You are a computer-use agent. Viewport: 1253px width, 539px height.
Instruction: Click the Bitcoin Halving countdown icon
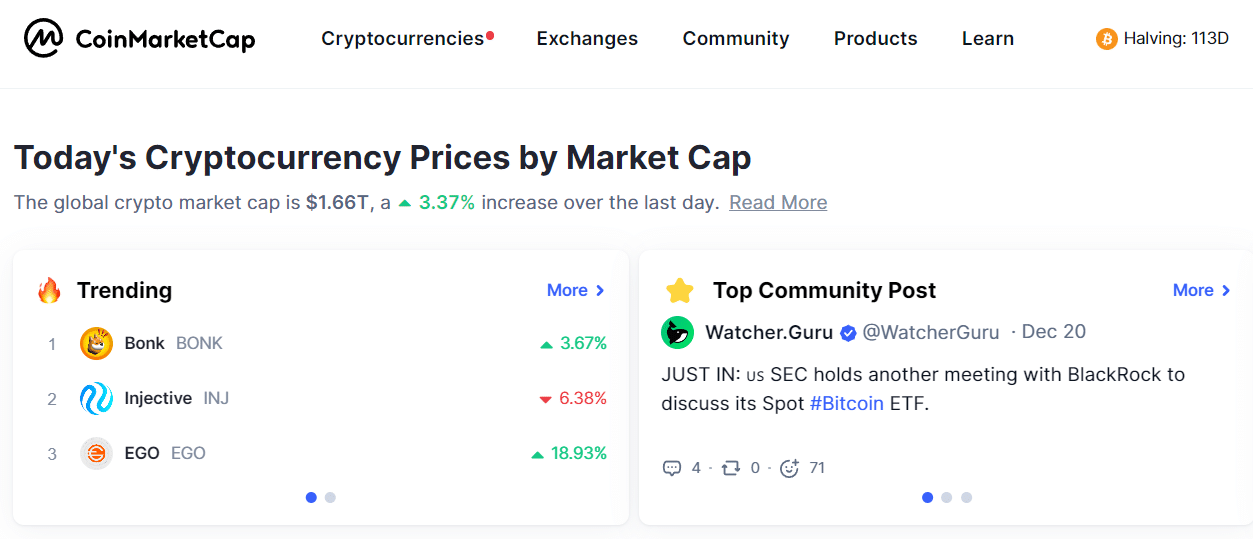point(1106,39)
